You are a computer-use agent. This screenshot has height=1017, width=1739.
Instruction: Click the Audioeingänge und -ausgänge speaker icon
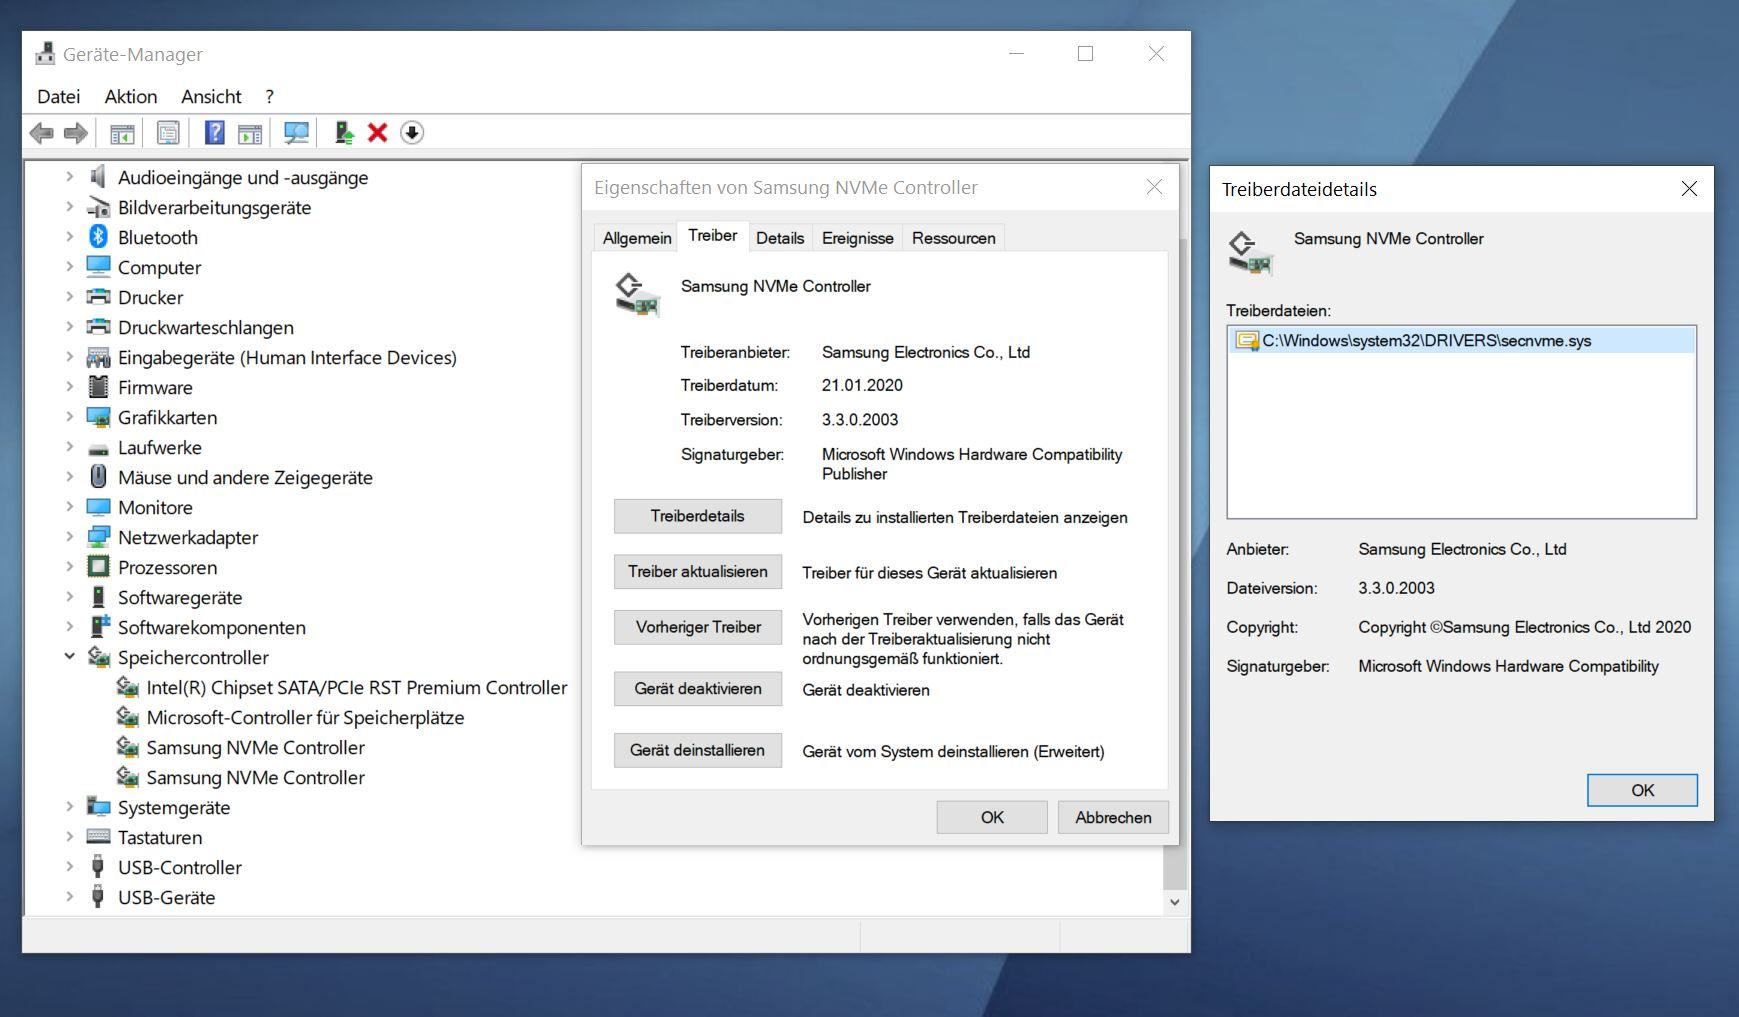pyautogui.click(x=98, y=177)
